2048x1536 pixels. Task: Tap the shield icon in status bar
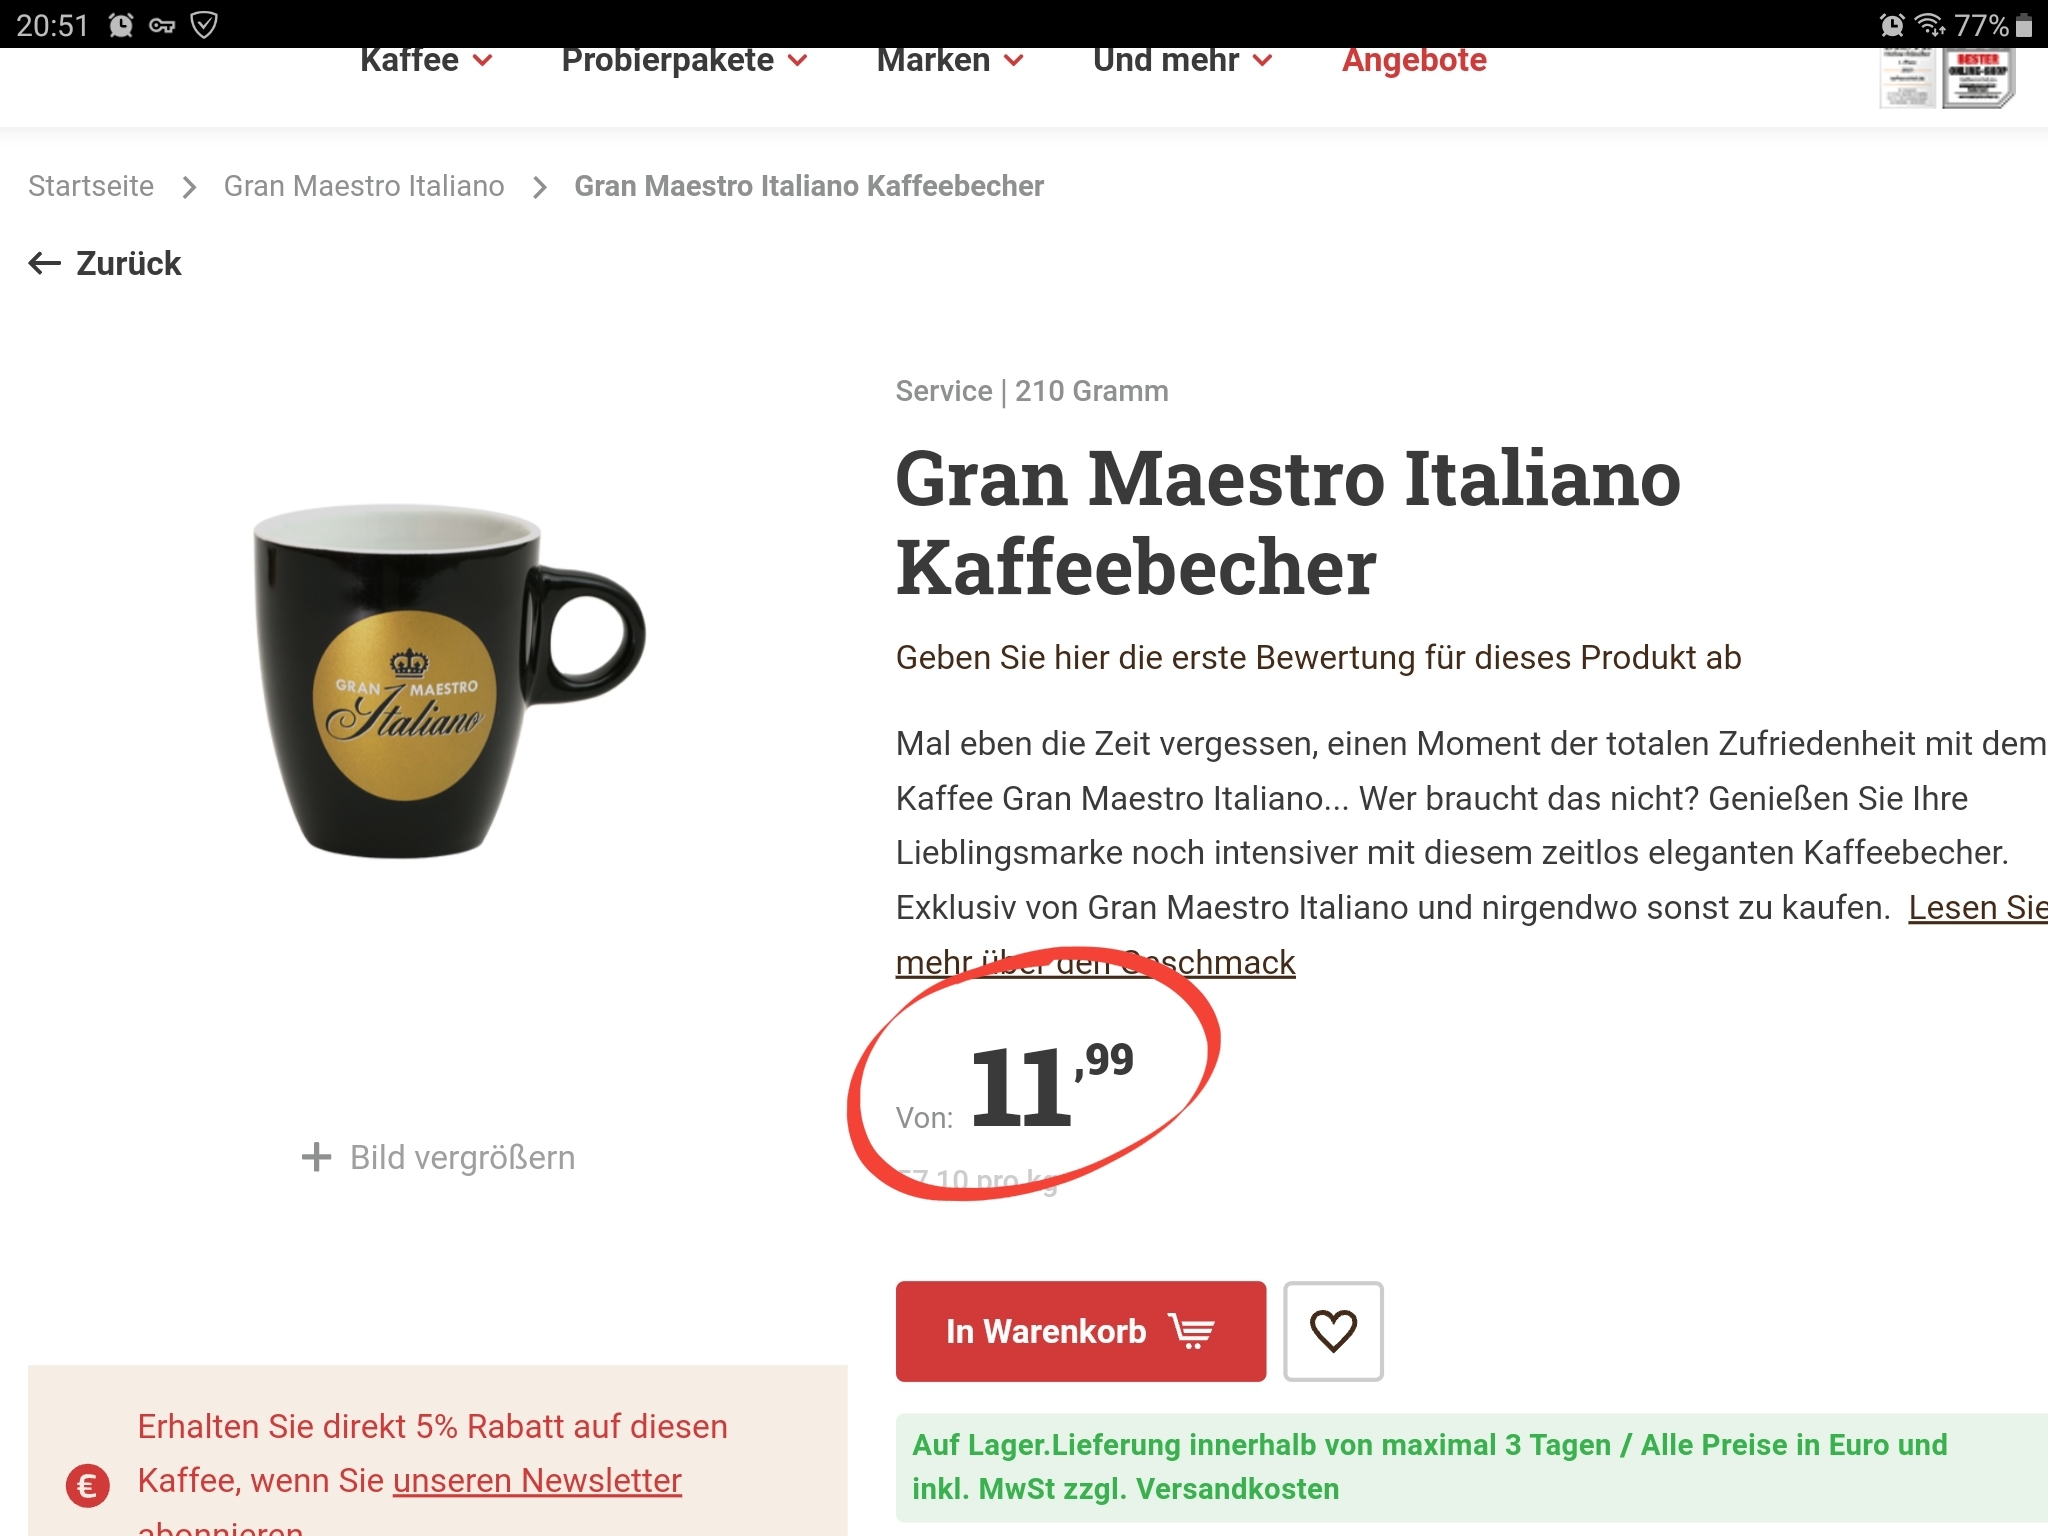pos(204,24)
